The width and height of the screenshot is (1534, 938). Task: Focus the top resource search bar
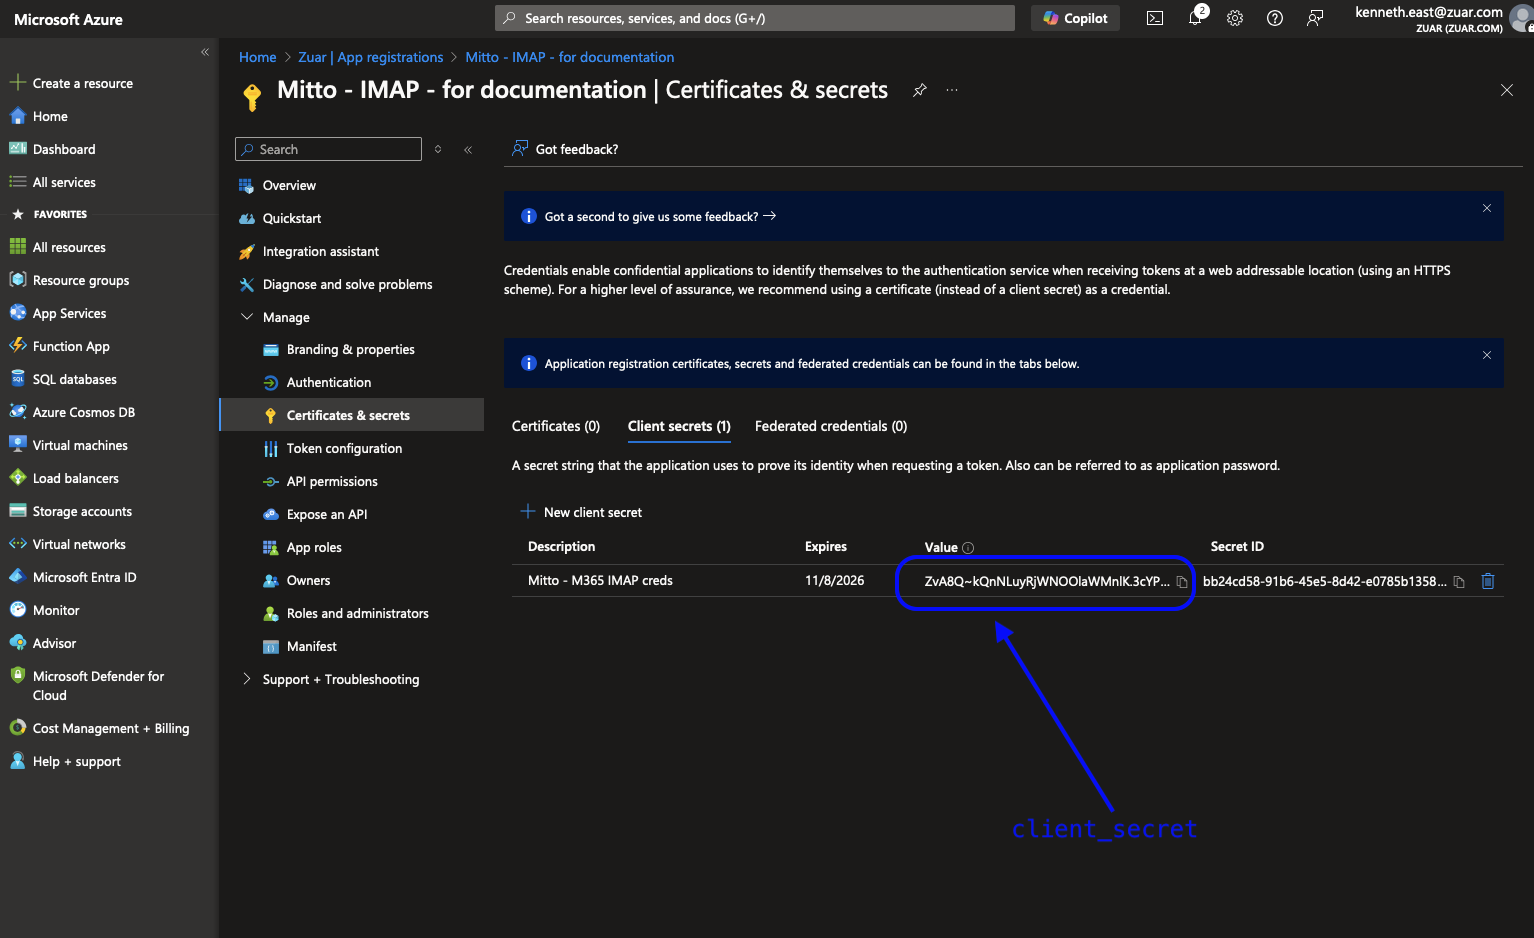[755, 18]
